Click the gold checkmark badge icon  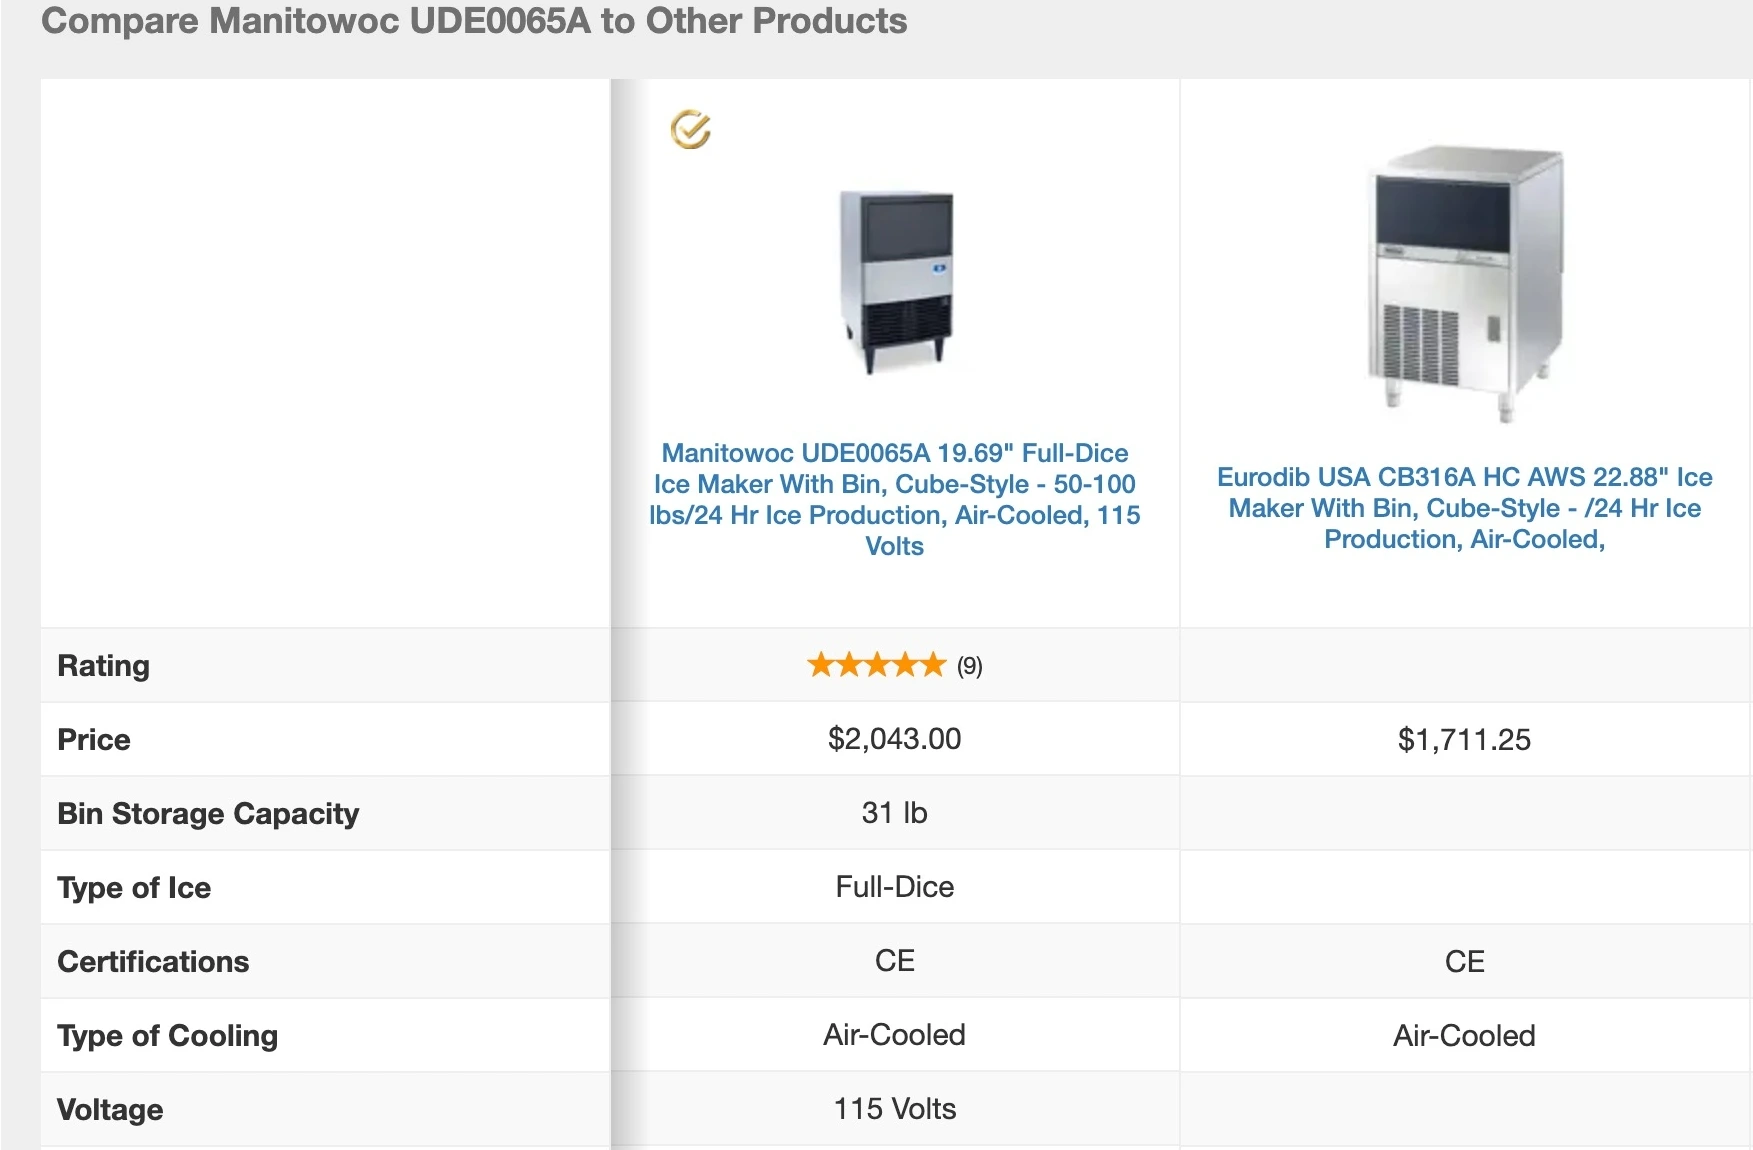[x=690, y=130]
